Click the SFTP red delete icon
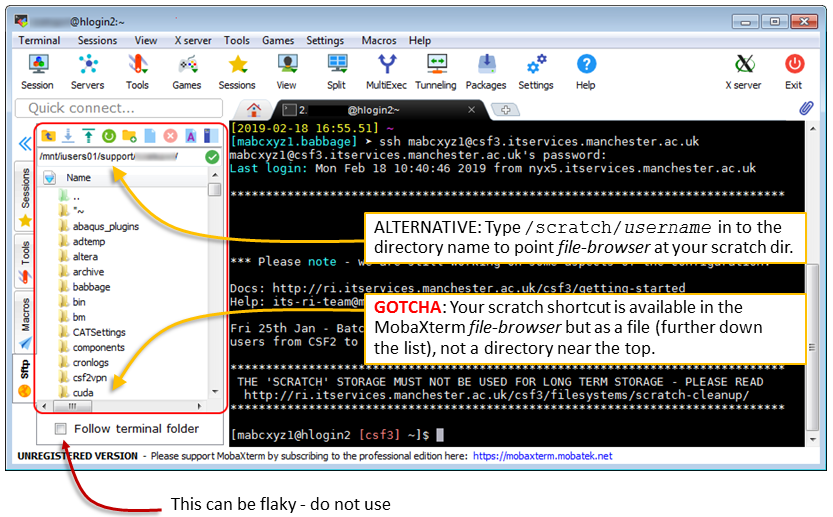This screenshot has width=833, height=517. pos(170,136)
